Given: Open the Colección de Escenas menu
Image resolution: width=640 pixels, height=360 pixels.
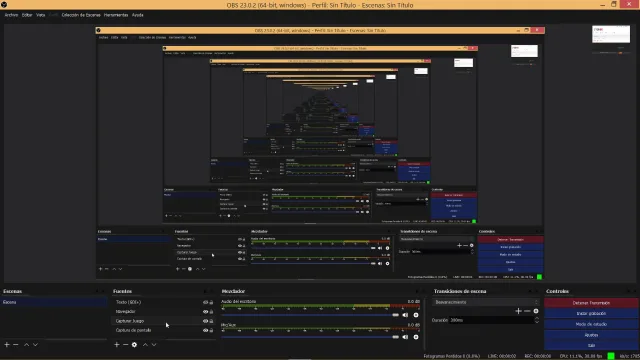Looking at the screenshot, I should click(x=81, y=15).
